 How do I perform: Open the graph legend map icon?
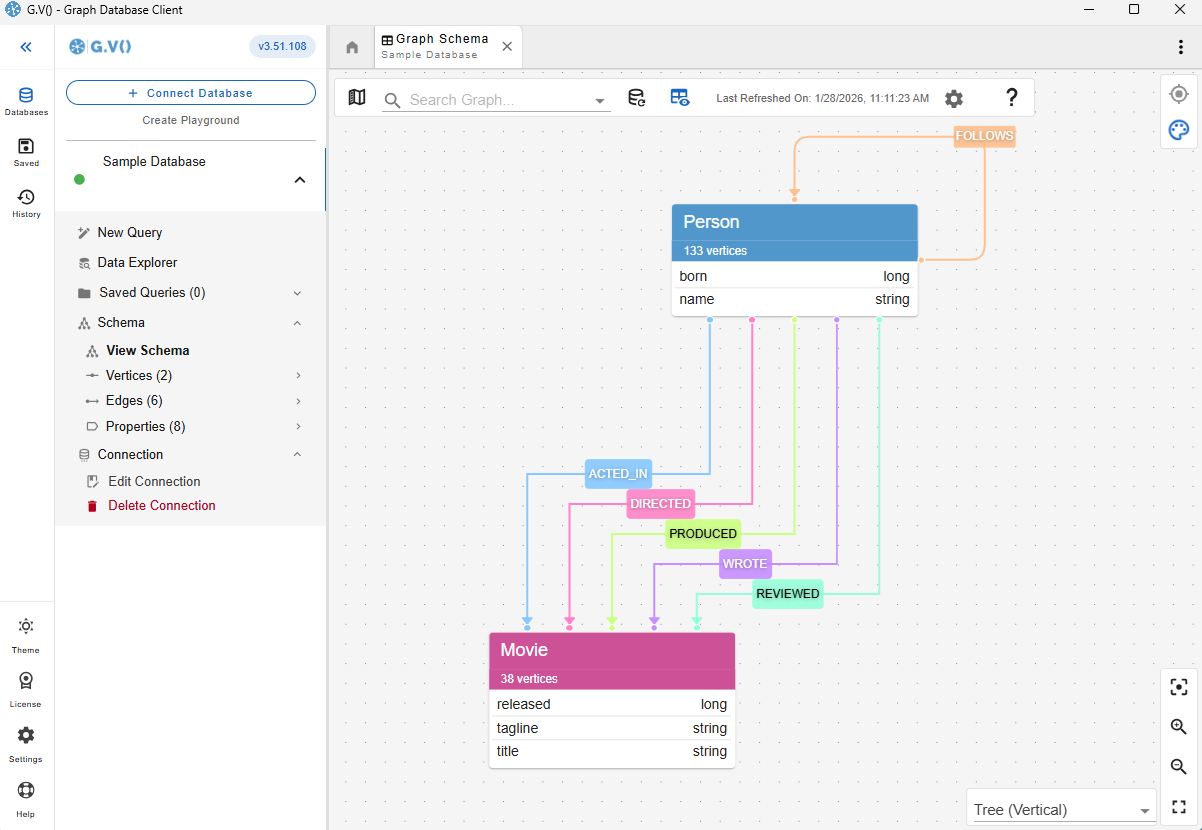357,97
